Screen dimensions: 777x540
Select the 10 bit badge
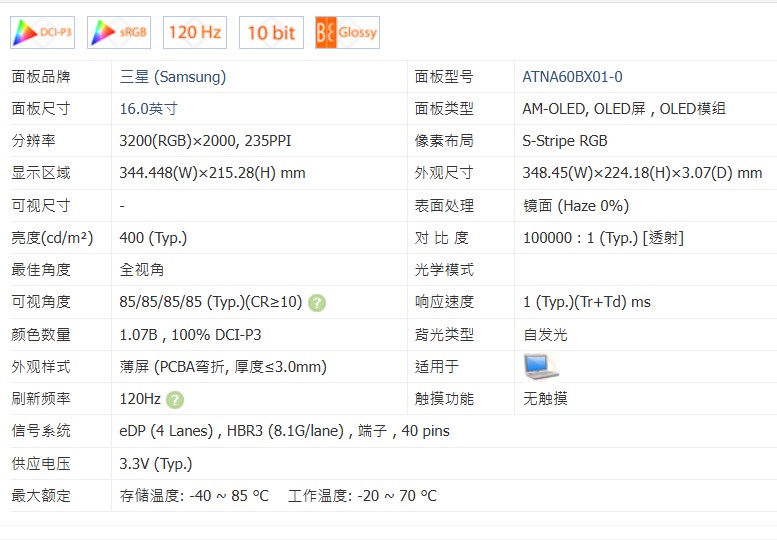(270, 33)
